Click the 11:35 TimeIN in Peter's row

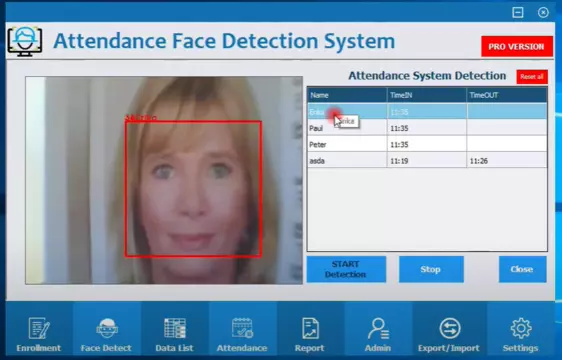click(427, 145)
